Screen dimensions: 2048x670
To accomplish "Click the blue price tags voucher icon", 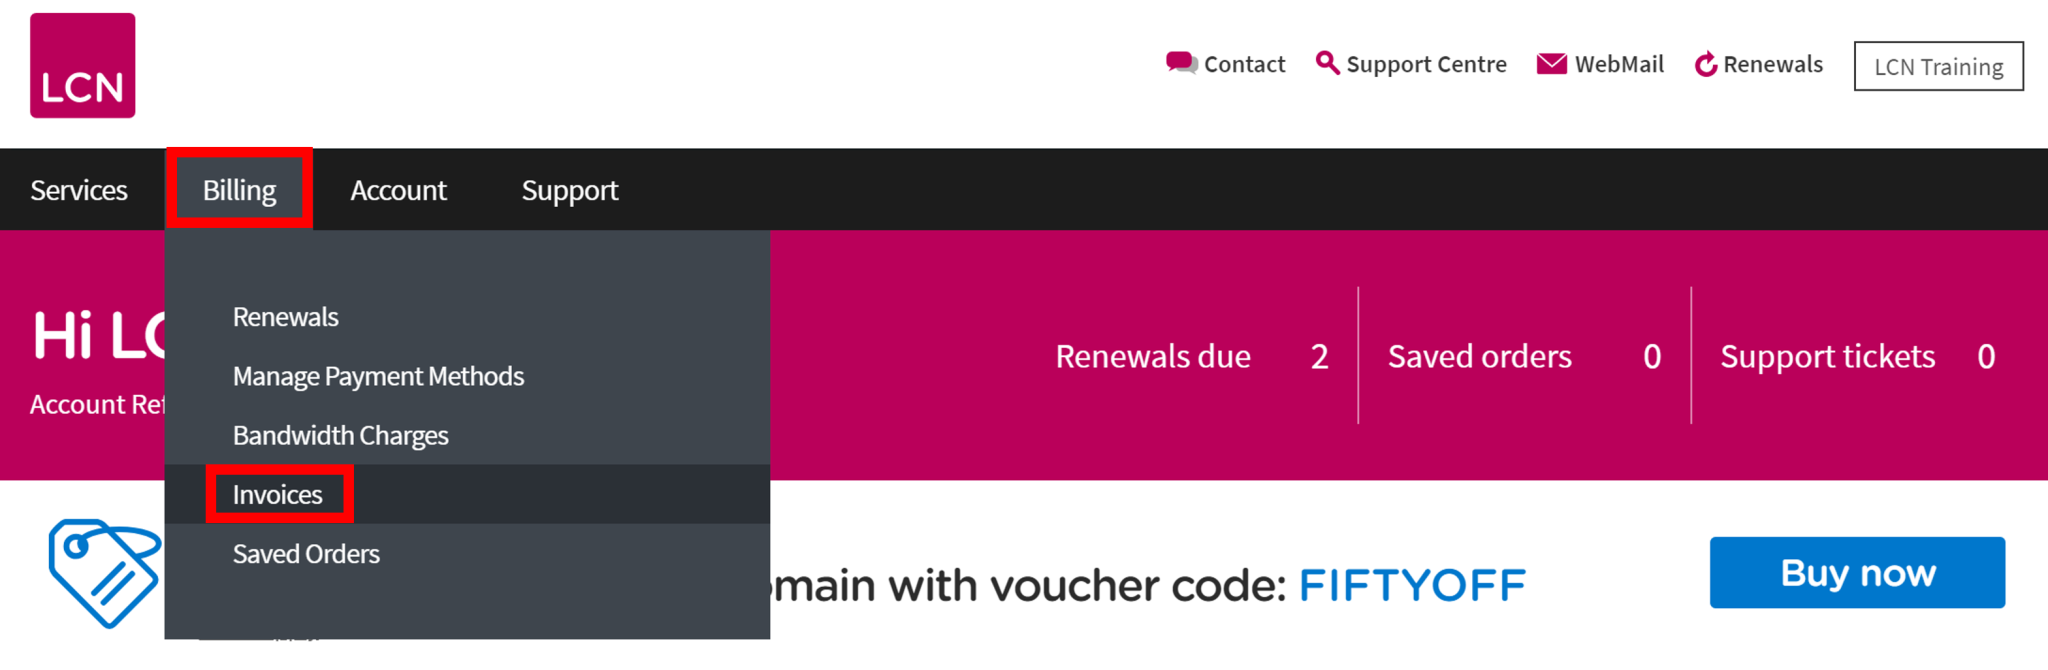I will 103,575.
